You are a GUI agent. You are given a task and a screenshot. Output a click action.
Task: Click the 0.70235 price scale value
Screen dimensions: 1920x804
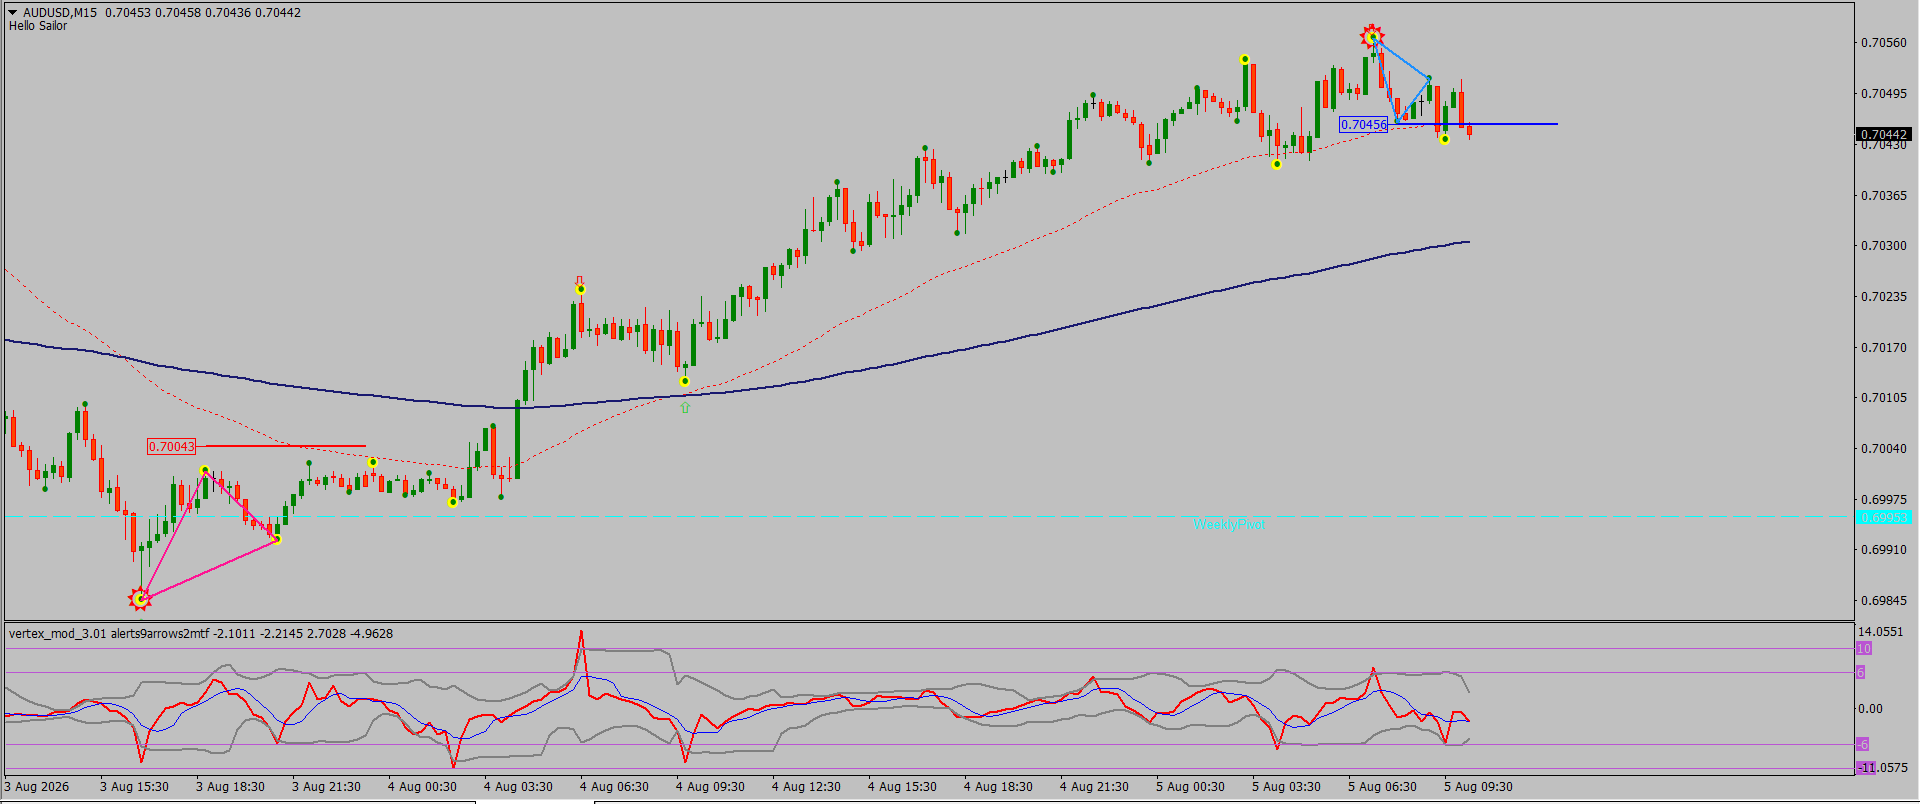coord(1883,297)
